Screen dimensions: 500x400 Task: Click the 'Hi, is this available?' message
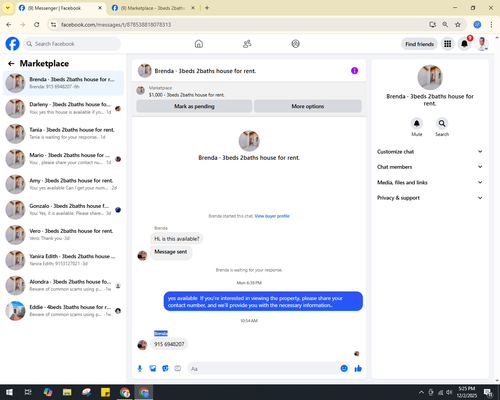pos(177,239)
